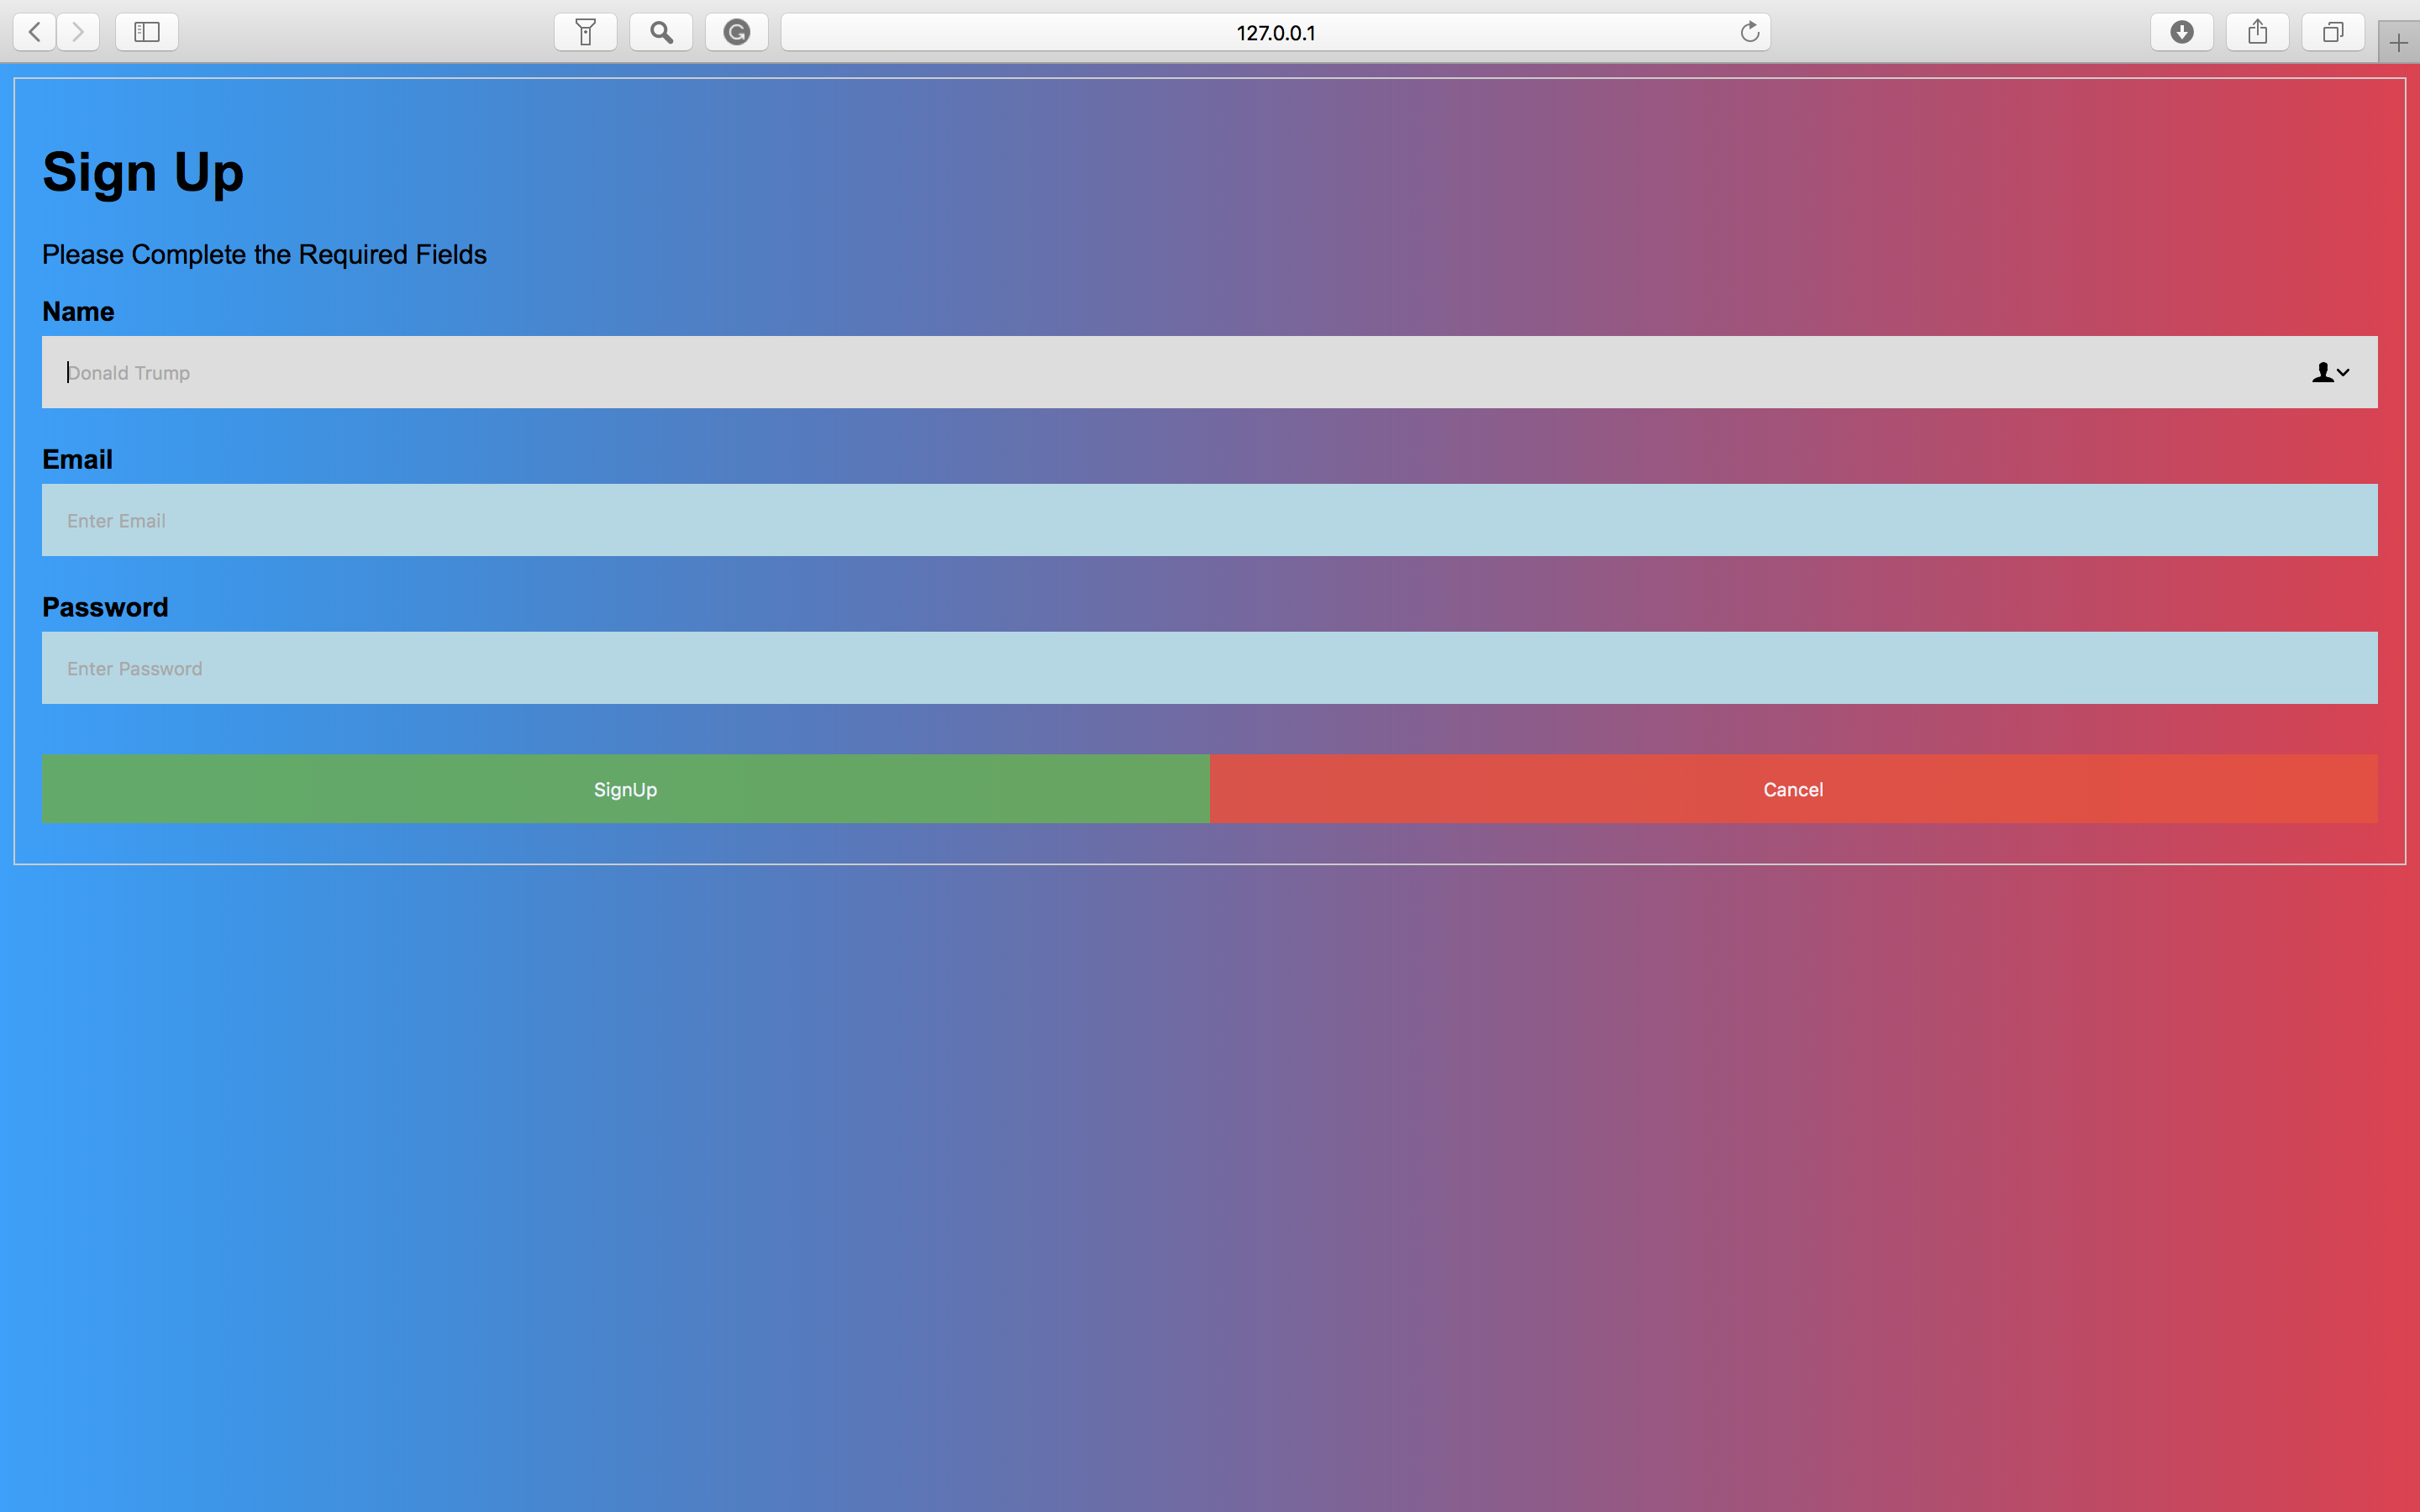
Task: Click the Email label text
Action: pyautogui.click(x=77, y=459)
